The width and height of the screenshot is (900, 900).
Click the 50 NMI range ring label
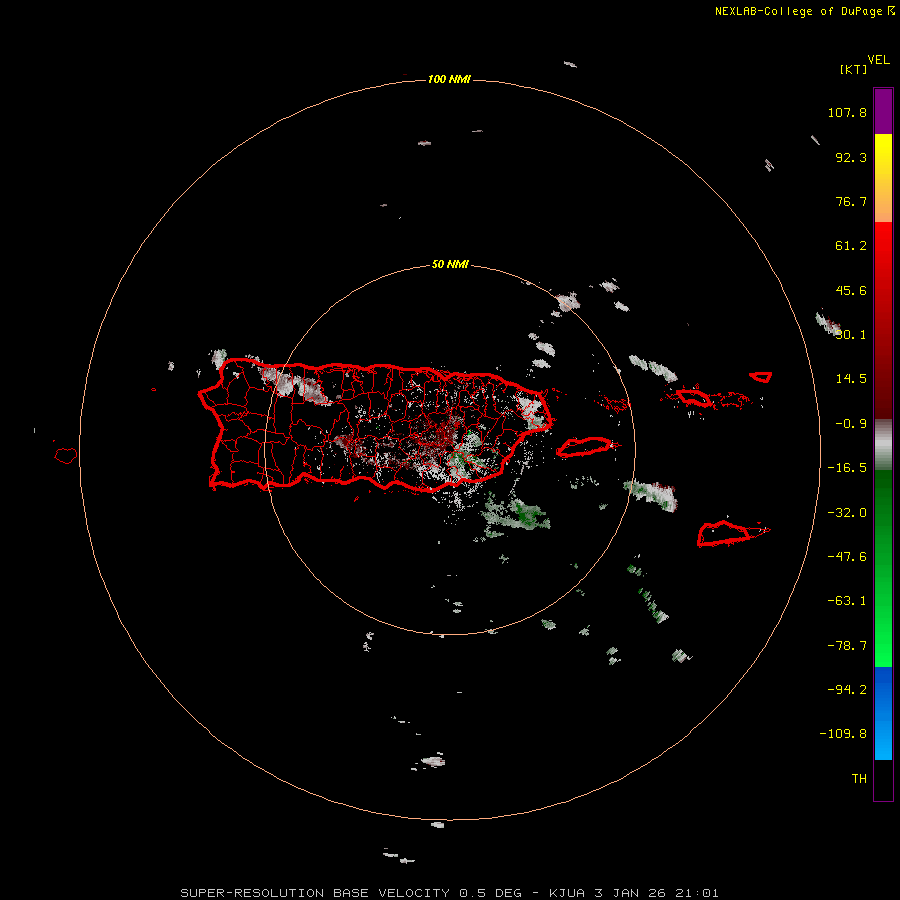pyautogui.click(x=450, y=264)
